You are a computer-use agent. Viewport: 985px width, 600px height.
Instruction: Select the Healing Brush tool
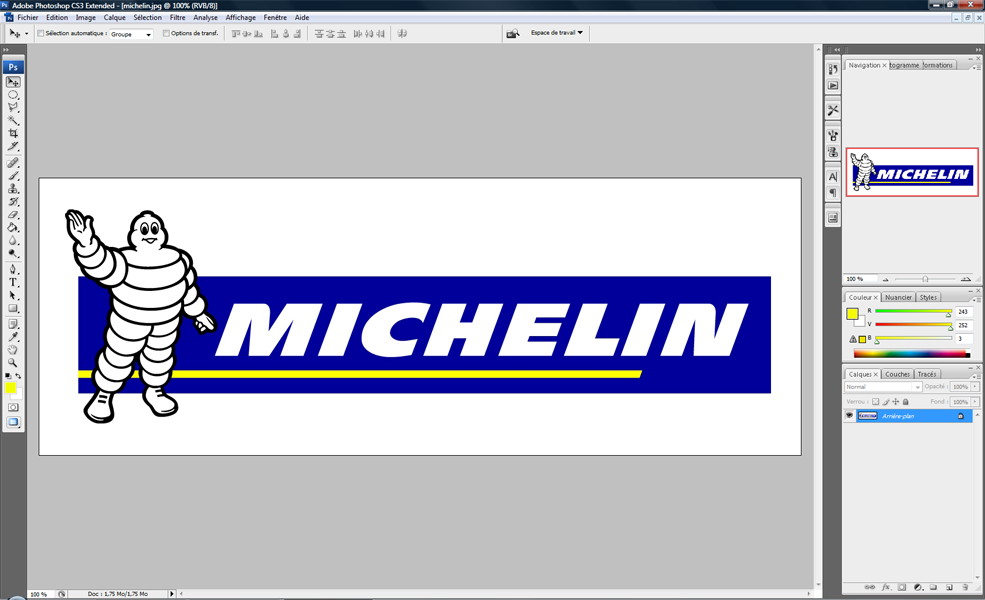tap(13, 163)
